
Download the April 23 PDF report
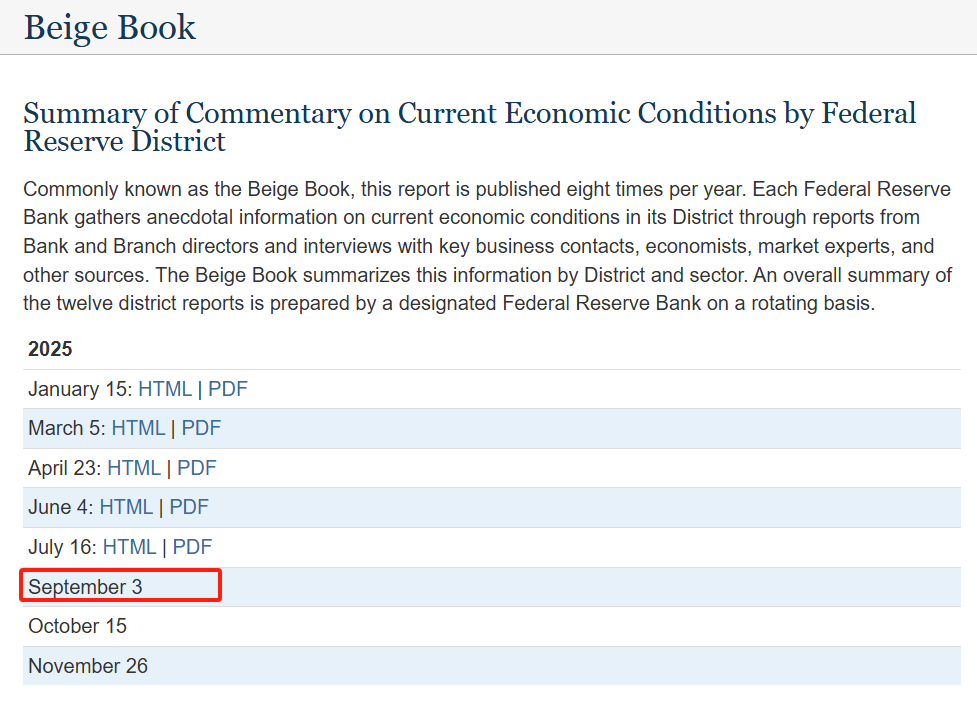coord(197,467)
